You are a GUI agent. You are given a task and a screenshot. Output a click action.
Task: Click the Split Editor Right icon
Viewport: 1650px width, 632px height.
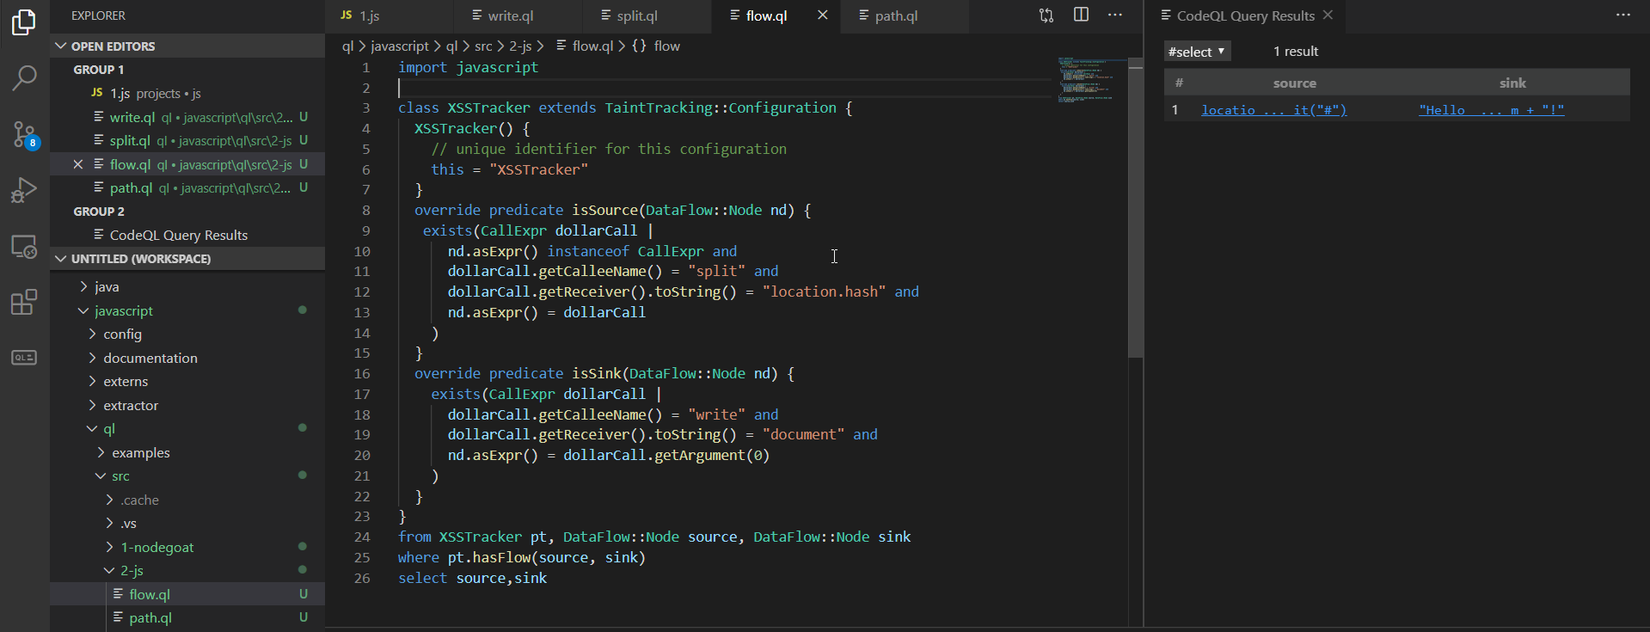tap(1081, 15)
